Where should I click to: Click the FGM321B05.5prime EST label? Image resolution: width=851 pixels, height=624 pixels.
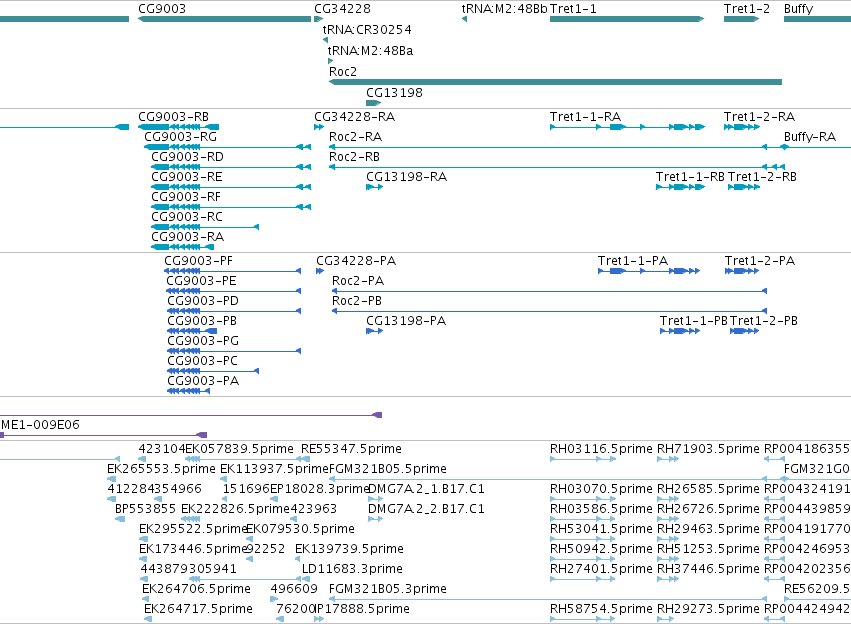[x=388, y=469]
